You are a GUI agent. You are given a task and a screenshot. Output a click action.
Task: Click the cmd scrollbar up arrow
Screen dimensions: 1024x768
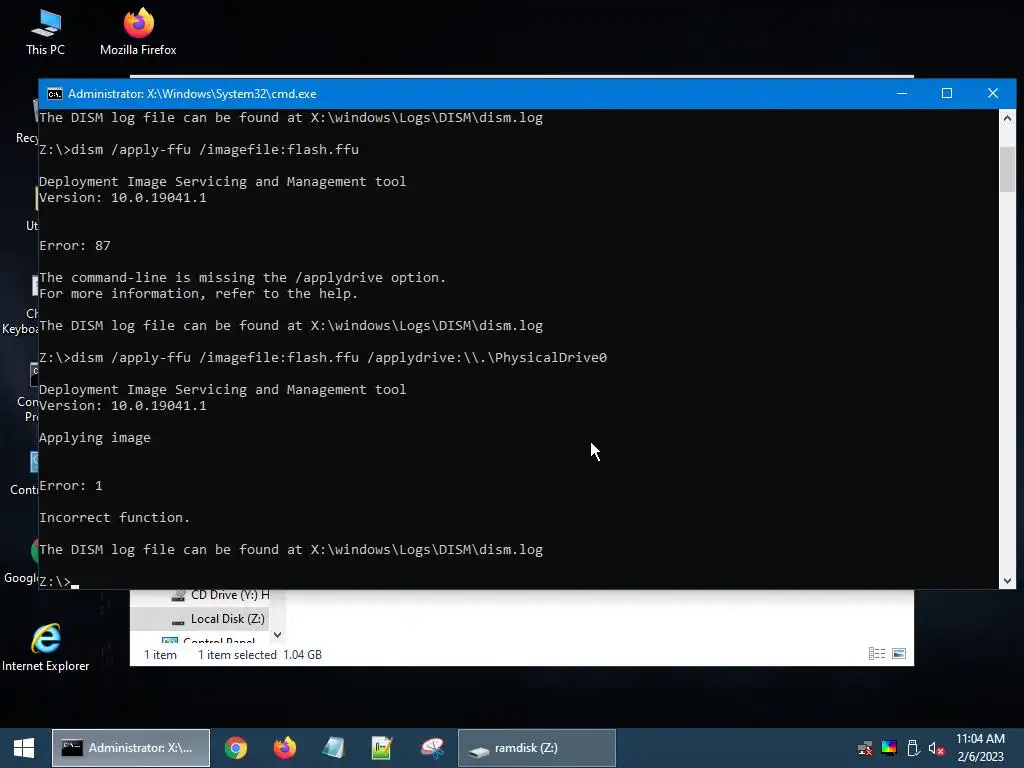tap(1007, 118)
